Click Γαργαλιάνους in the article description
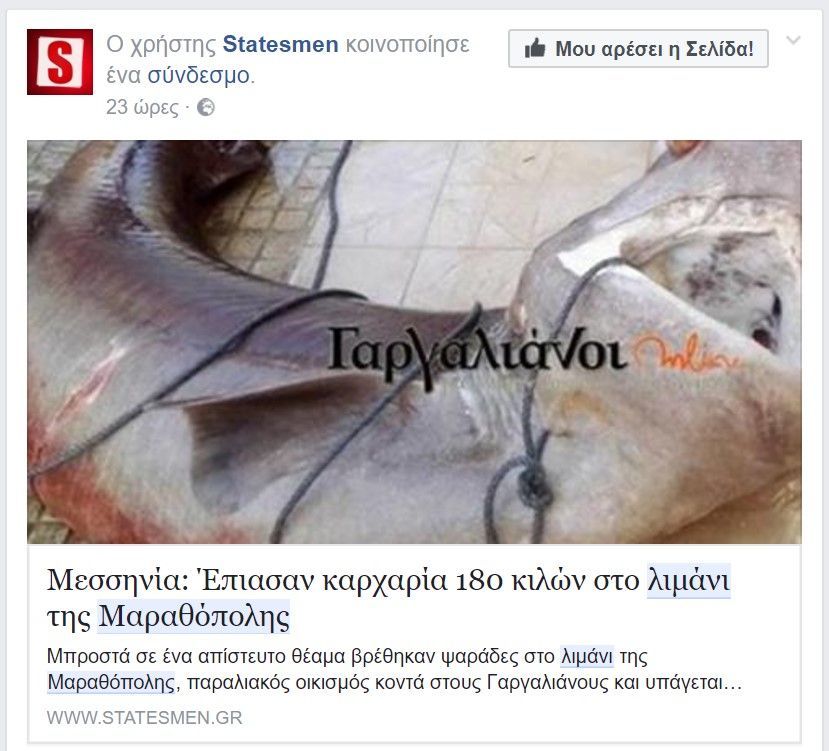 pos(547,683)
